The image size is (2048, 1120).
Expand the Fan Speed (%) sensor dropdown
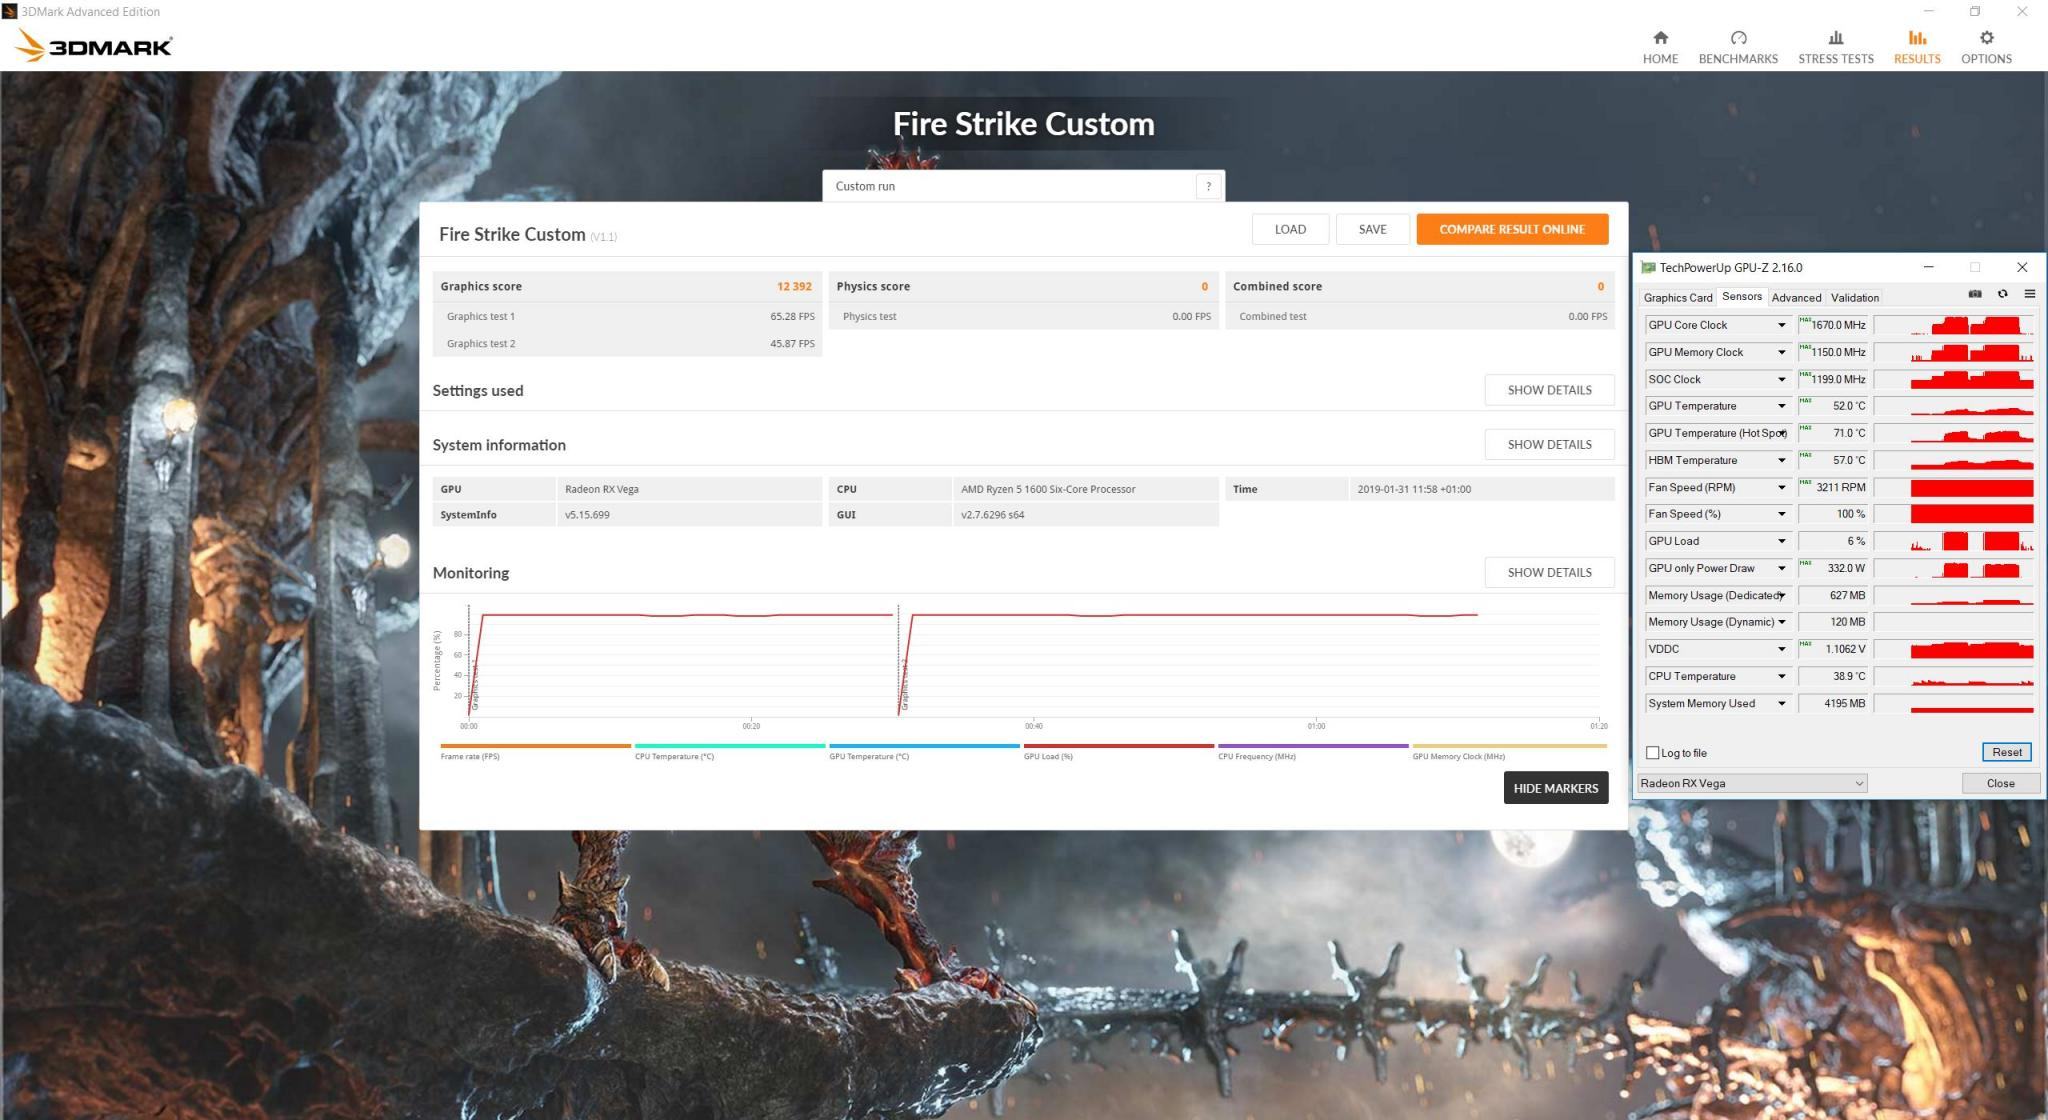(x=1781, y=514)
